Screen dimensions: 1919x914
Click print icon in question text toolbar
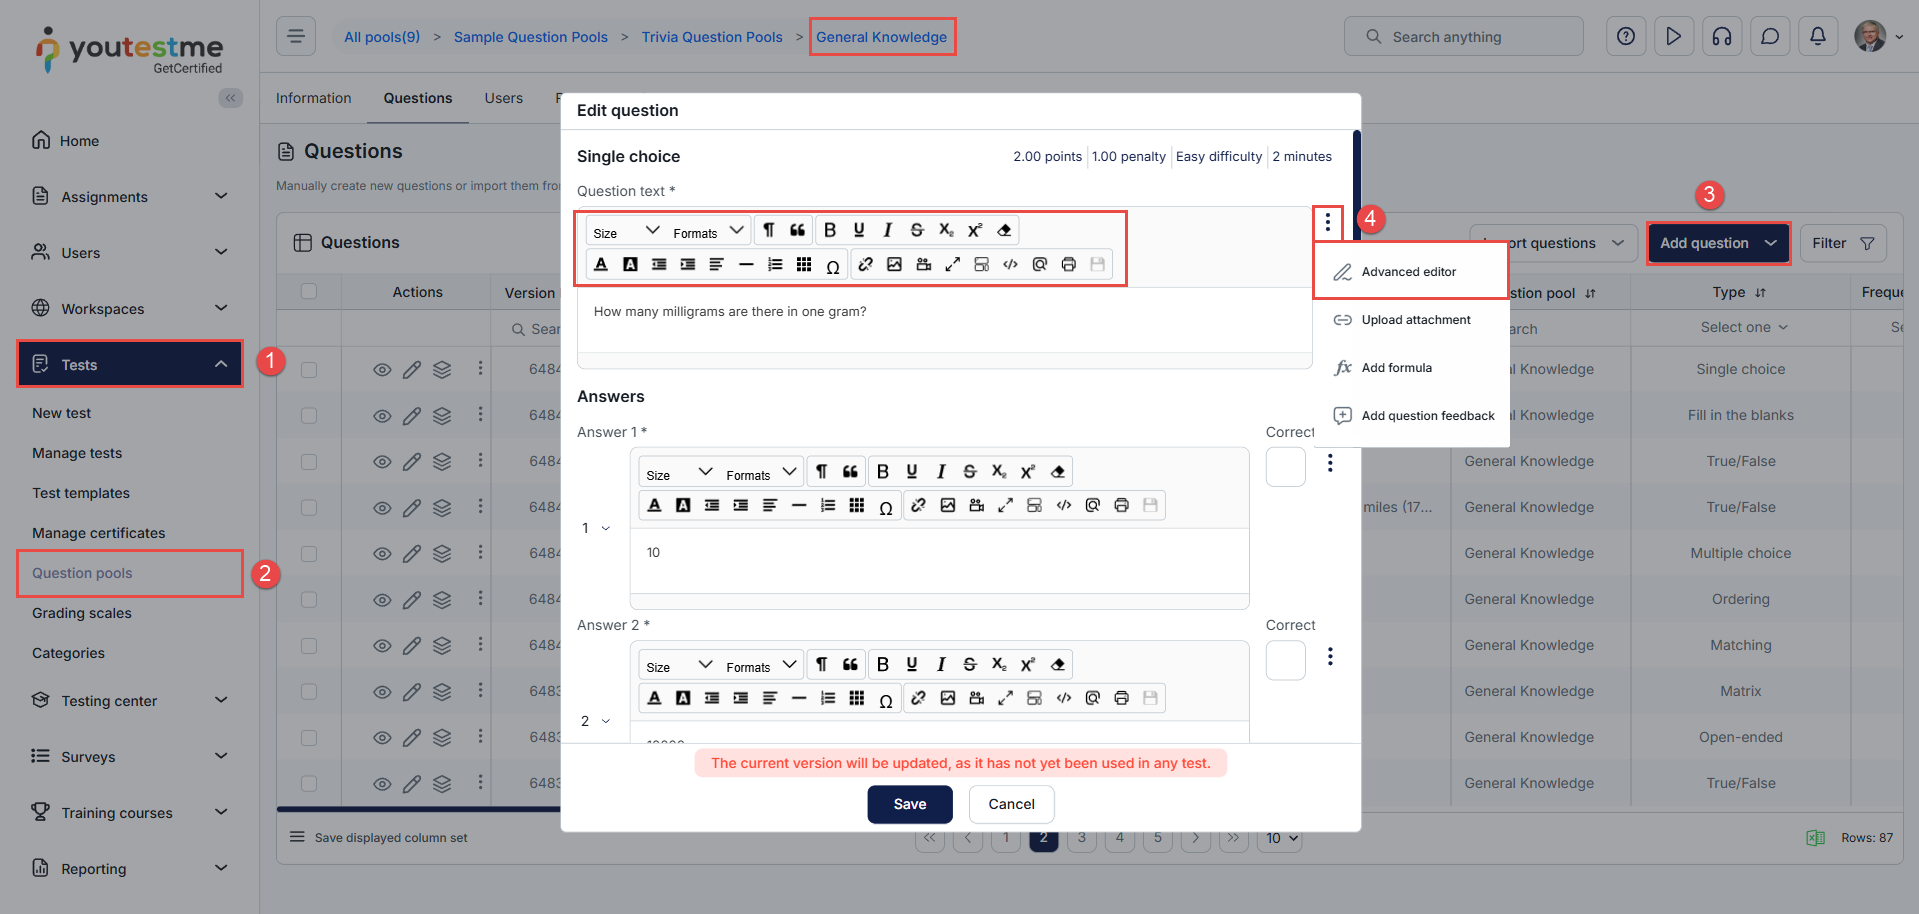click(1068, 265)
